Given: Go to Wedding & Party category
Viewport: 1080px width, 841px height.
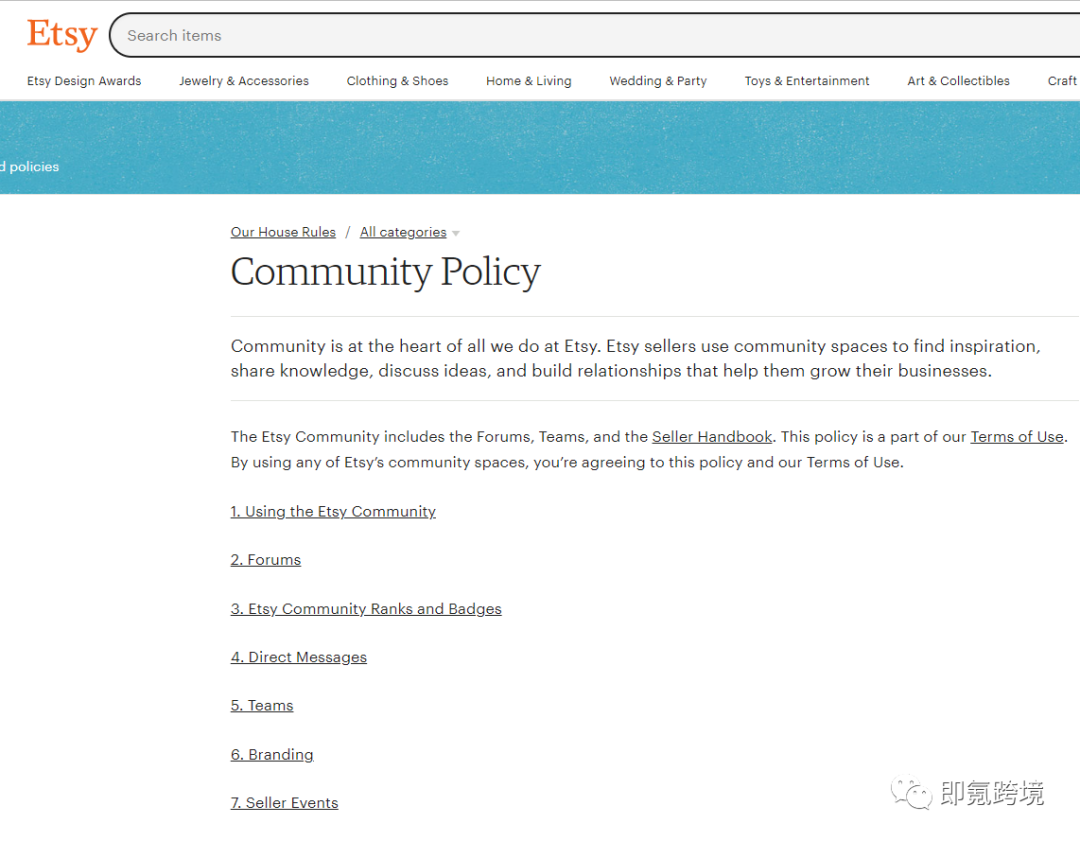Looking at the screenshot, I should point(658,81).
